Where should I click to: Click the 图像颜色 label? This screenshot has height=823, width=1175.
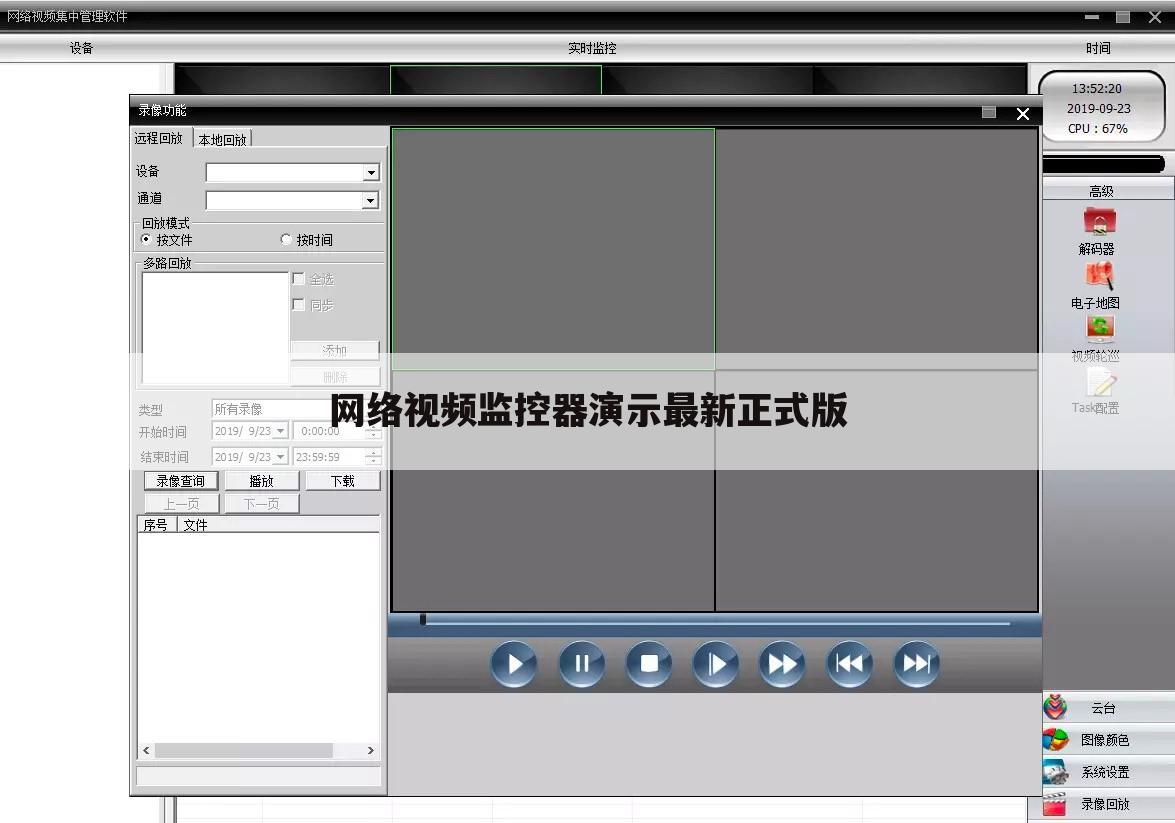tap(1105, 740)
